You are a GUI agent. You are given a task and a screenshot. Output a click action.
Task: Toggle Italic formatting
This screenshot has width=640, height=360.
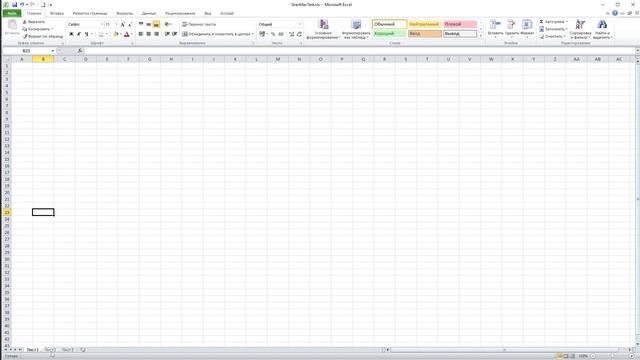79,34
